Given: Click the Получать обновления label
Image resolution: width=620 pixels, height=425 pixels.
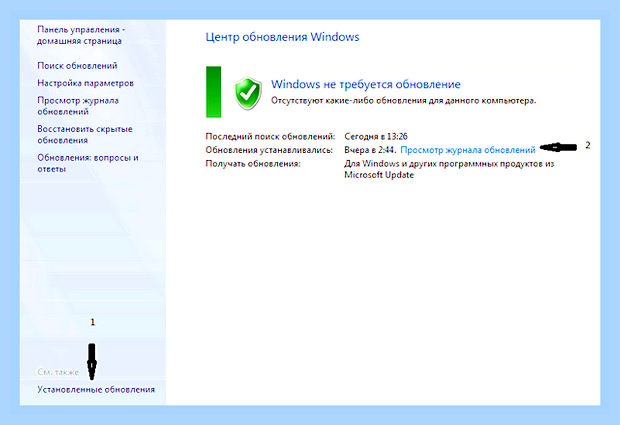Looking at the screenshot, I should 253,164.
